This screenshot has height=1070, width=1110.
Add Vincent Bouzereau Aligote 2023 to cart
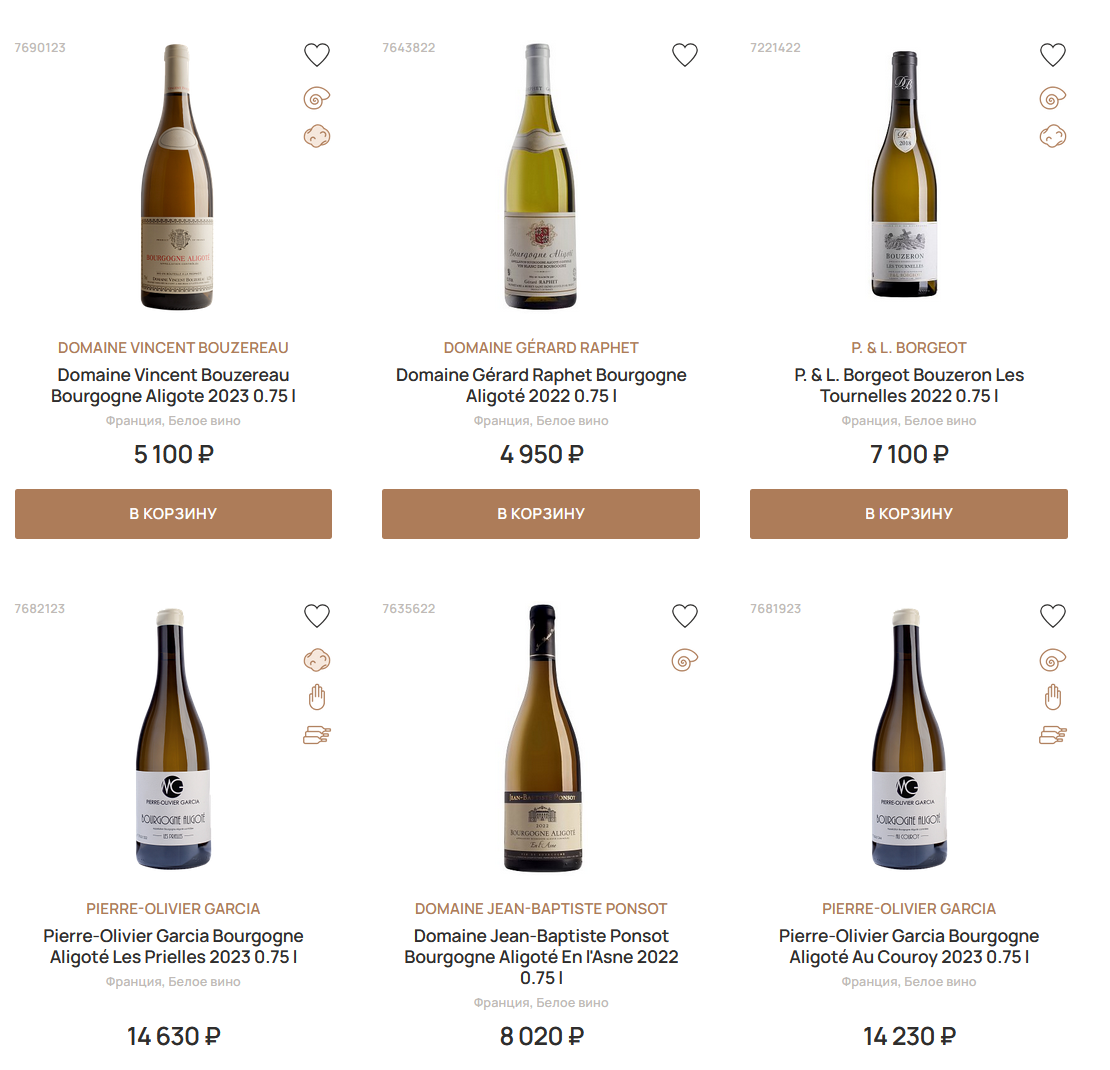[x=173, y=514]
